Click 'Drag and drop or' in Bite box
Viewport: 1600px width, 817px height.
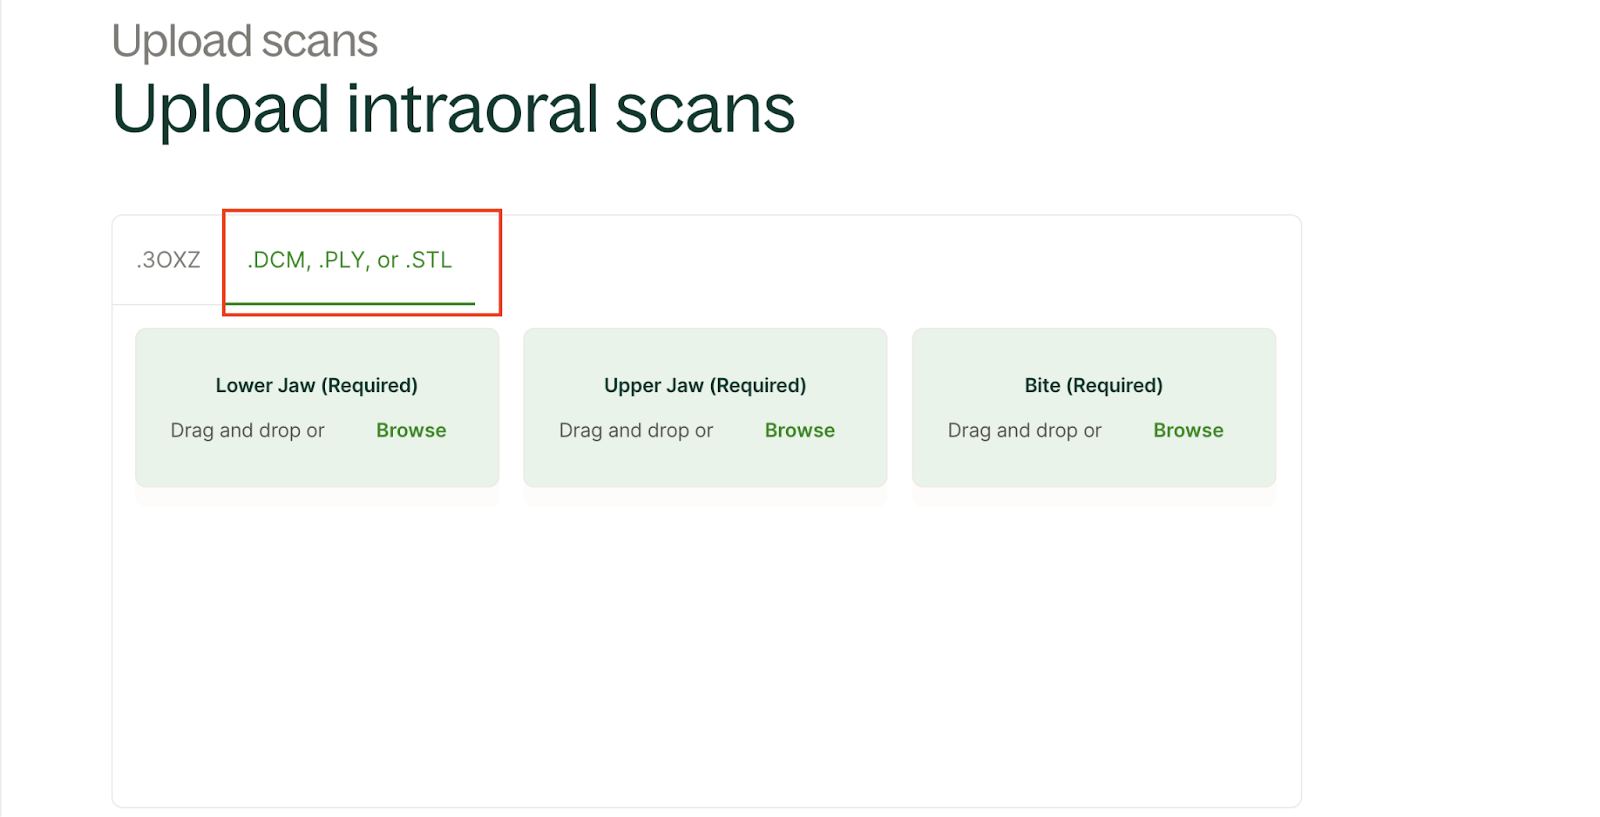[1024, 430]
